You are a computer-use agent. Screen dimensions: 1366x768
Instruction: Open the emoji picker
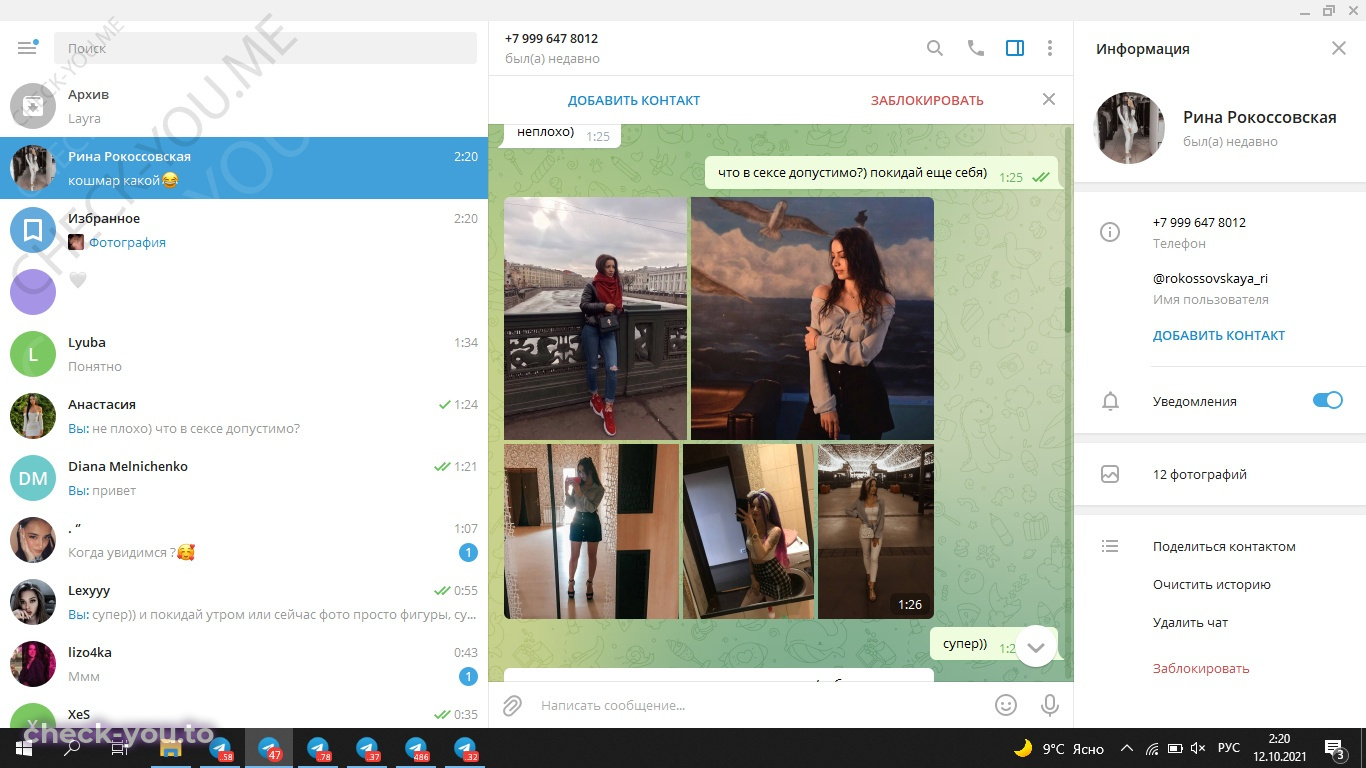tap(1006, 705)
